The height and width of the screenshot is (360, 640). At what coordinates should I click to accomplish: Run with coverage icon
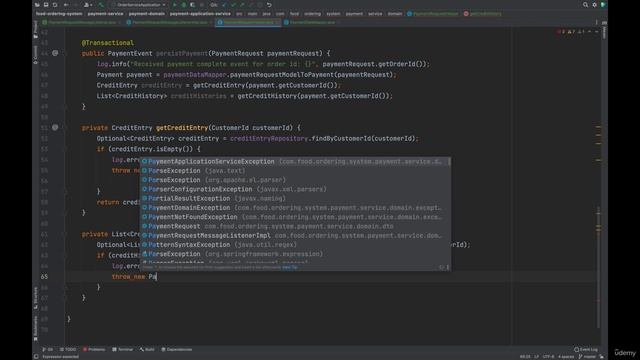[192, 5]
